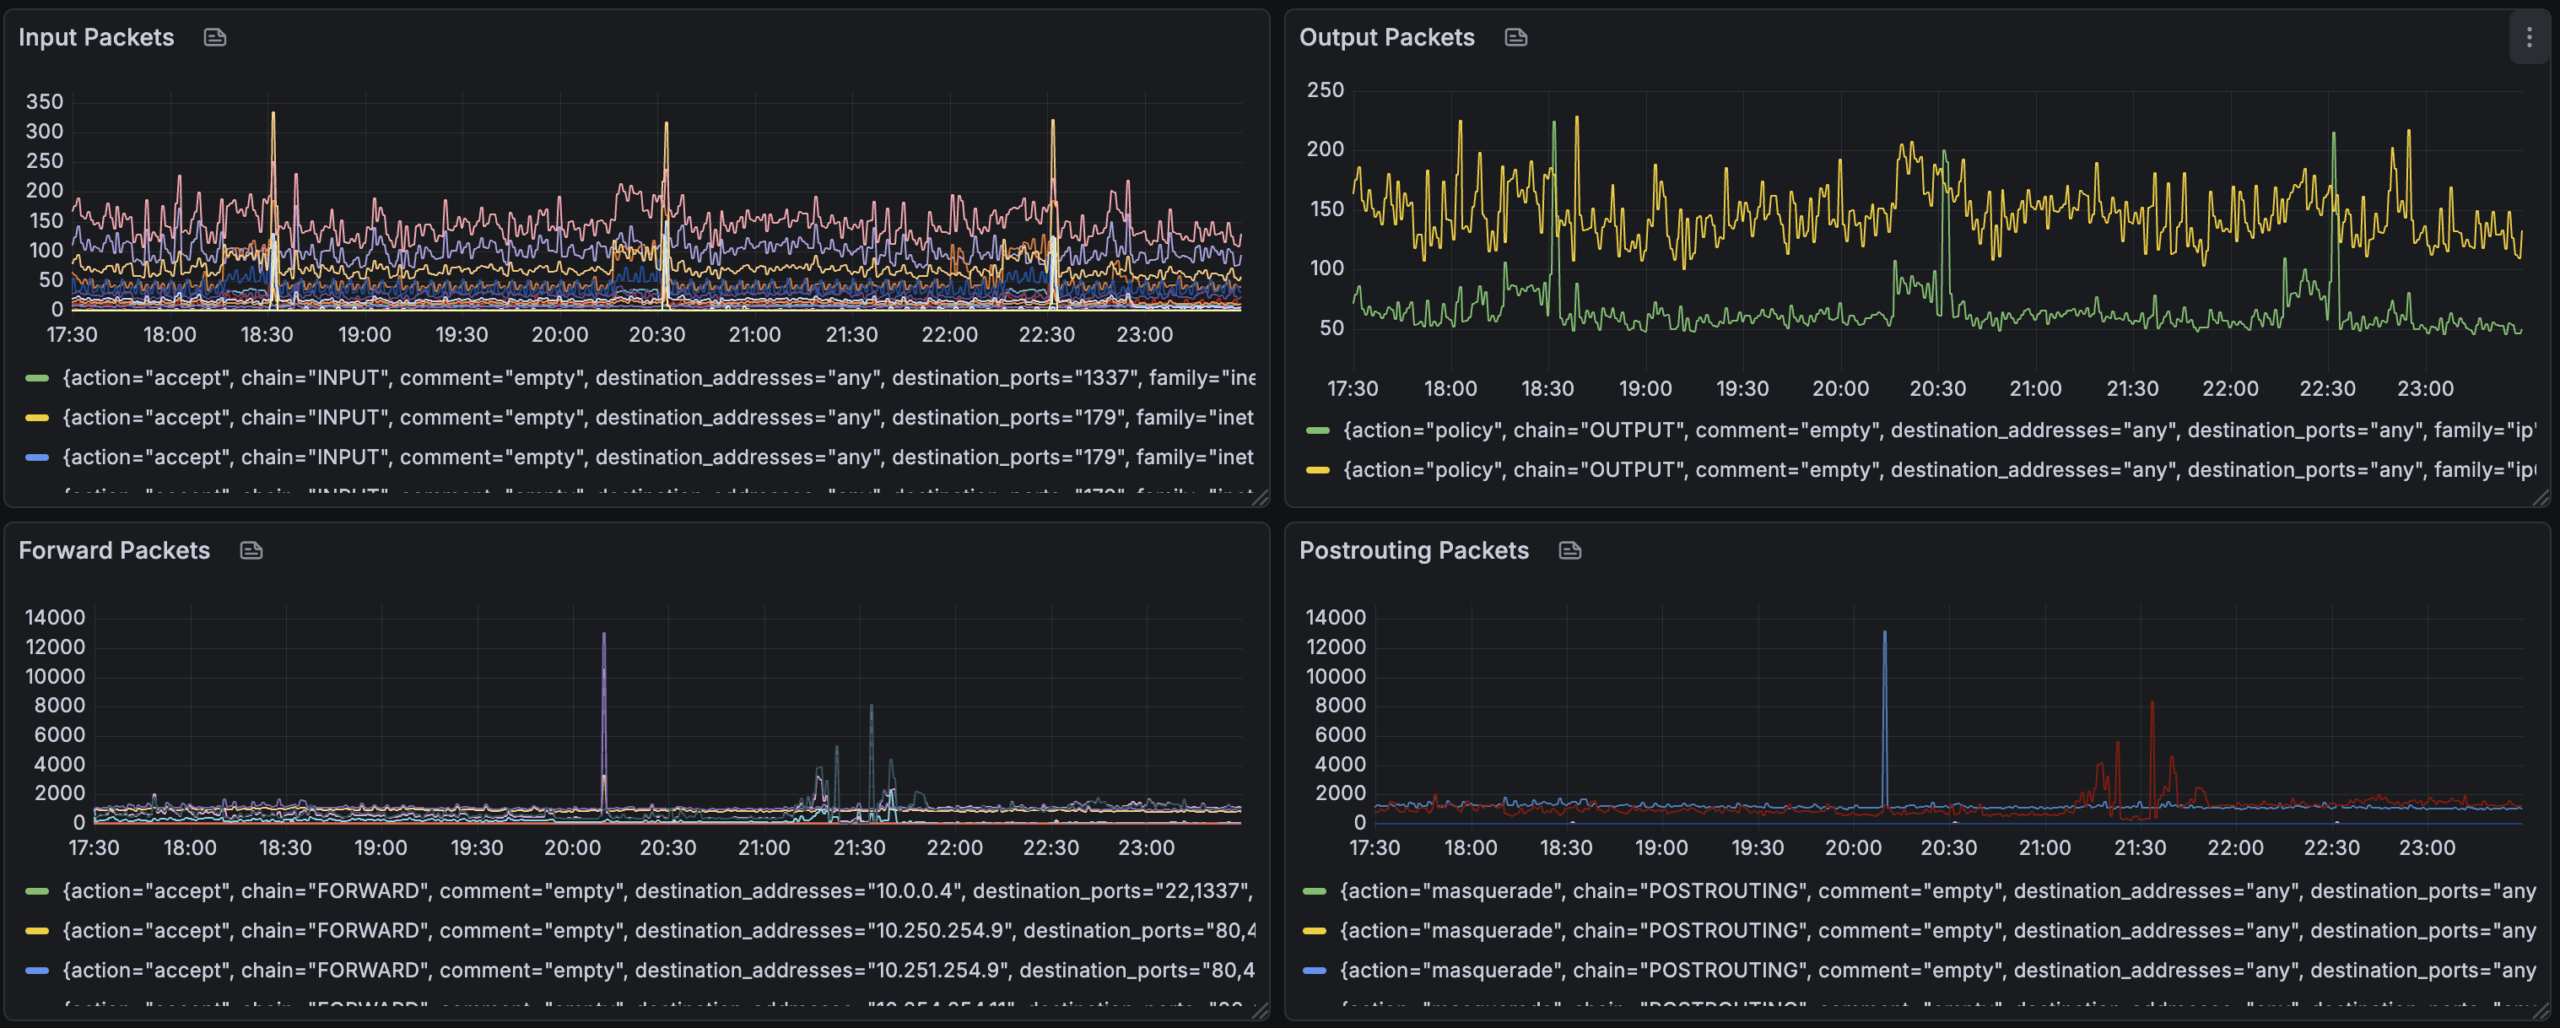This screenshot has height=1028, width=2560.
Task: Click the green color swatch in Output Packets legend
Action: [x=1318, y=431]
